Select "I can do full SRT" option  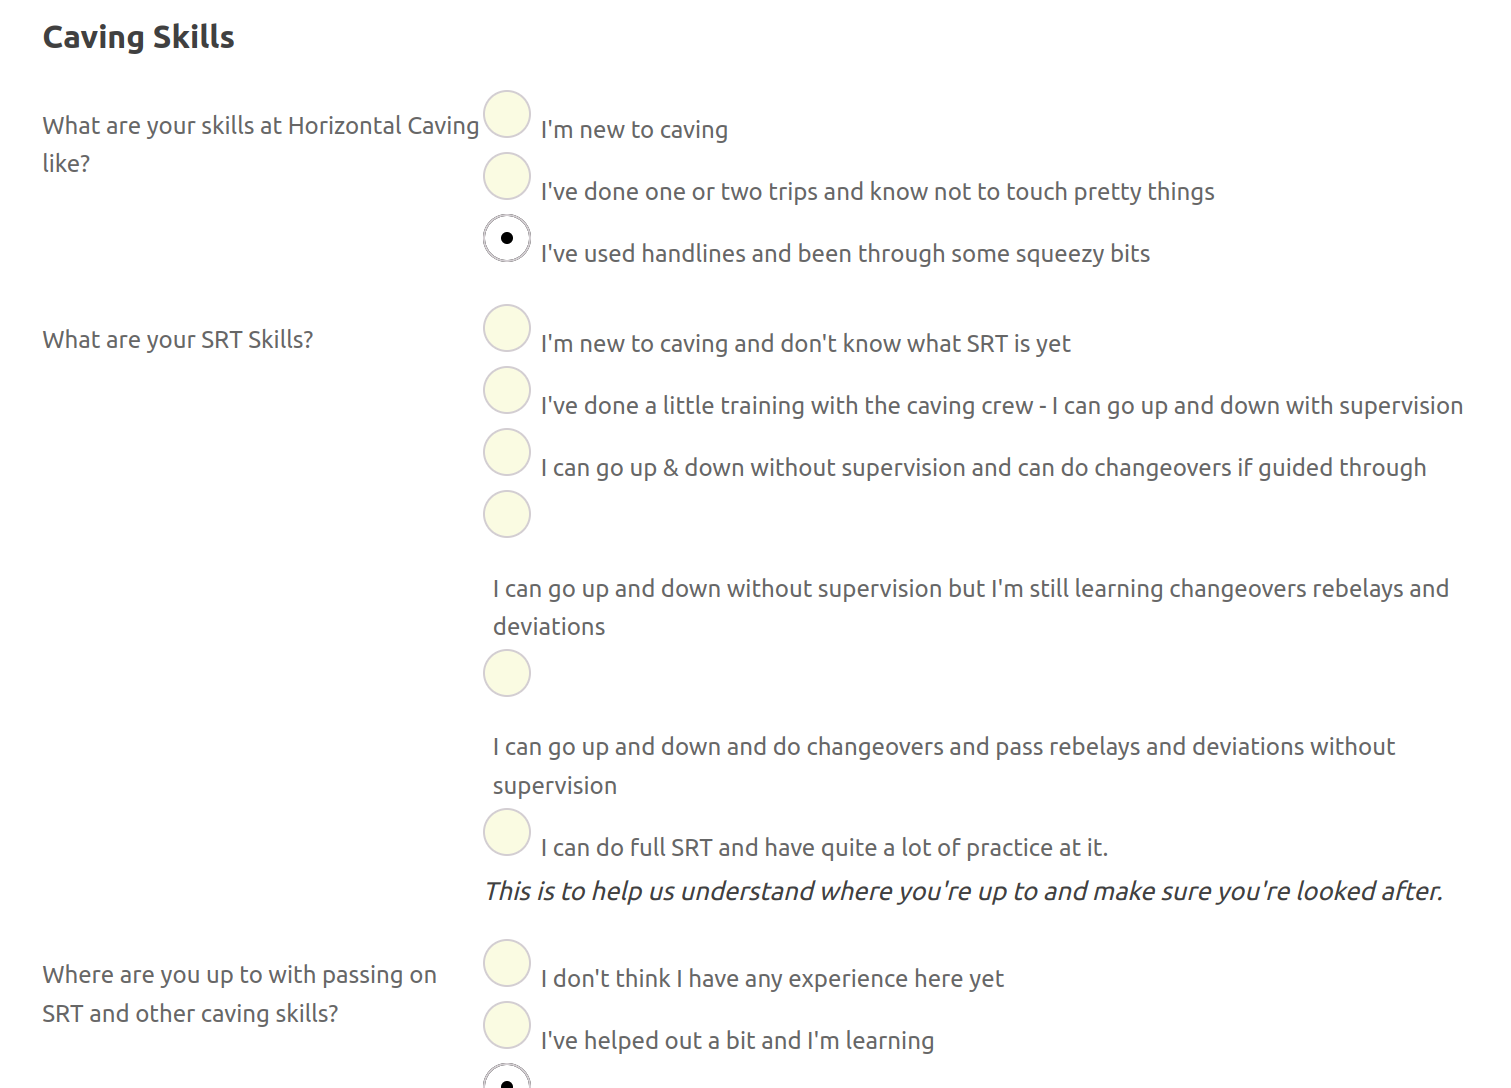coord(506,832)
